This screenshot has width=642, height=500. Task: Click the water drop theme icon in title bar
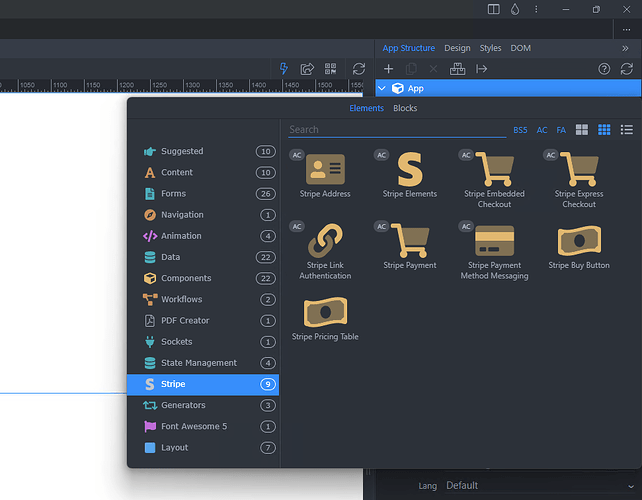click(x=515, y=9)
